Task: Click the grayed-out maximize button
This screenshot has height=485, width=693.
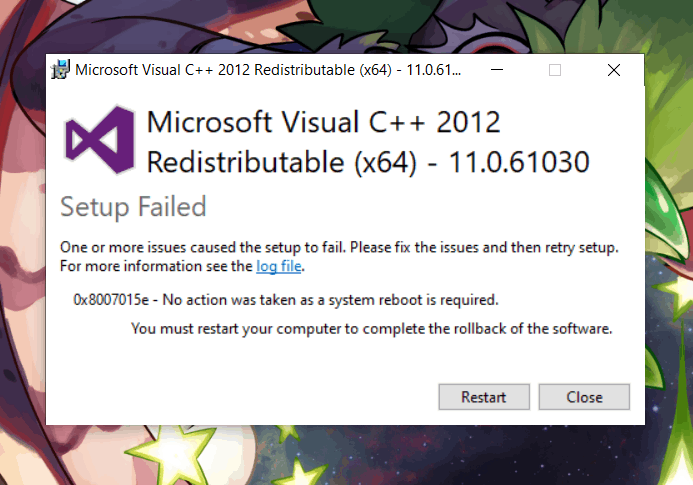Action: [x=555, y=70]
